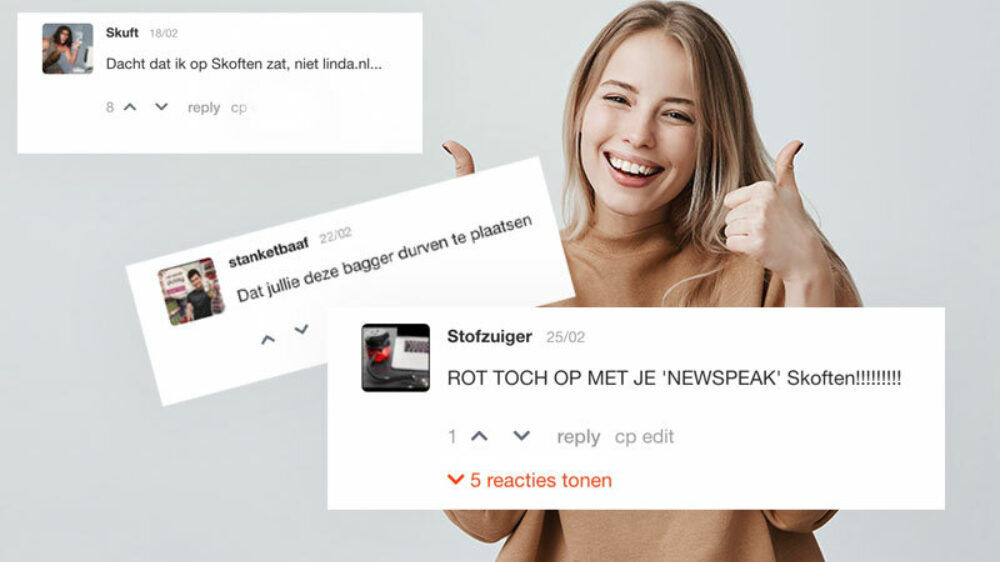Reply to Skuft's comment
This screenshot has width=1000, height=562.
(x=203, y=108)
